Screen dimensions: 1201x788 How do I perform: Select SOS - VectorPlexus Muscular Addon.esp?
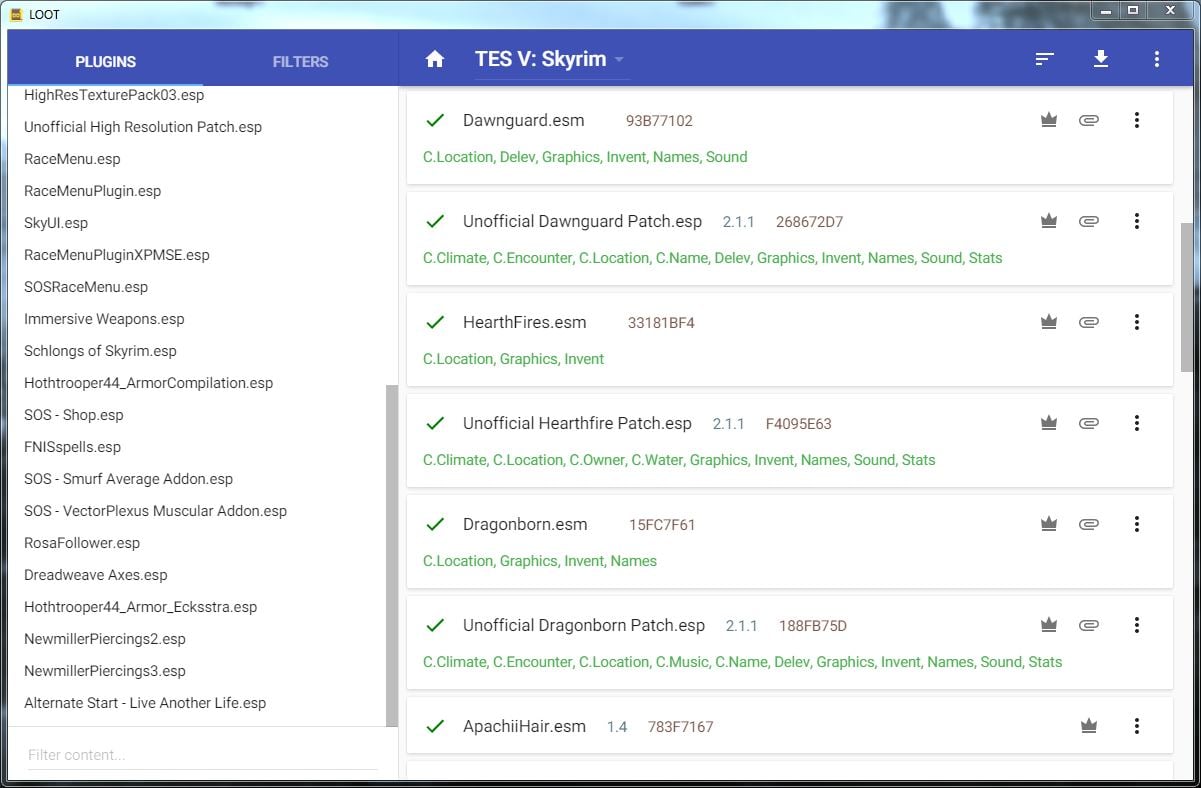[155, 511]
